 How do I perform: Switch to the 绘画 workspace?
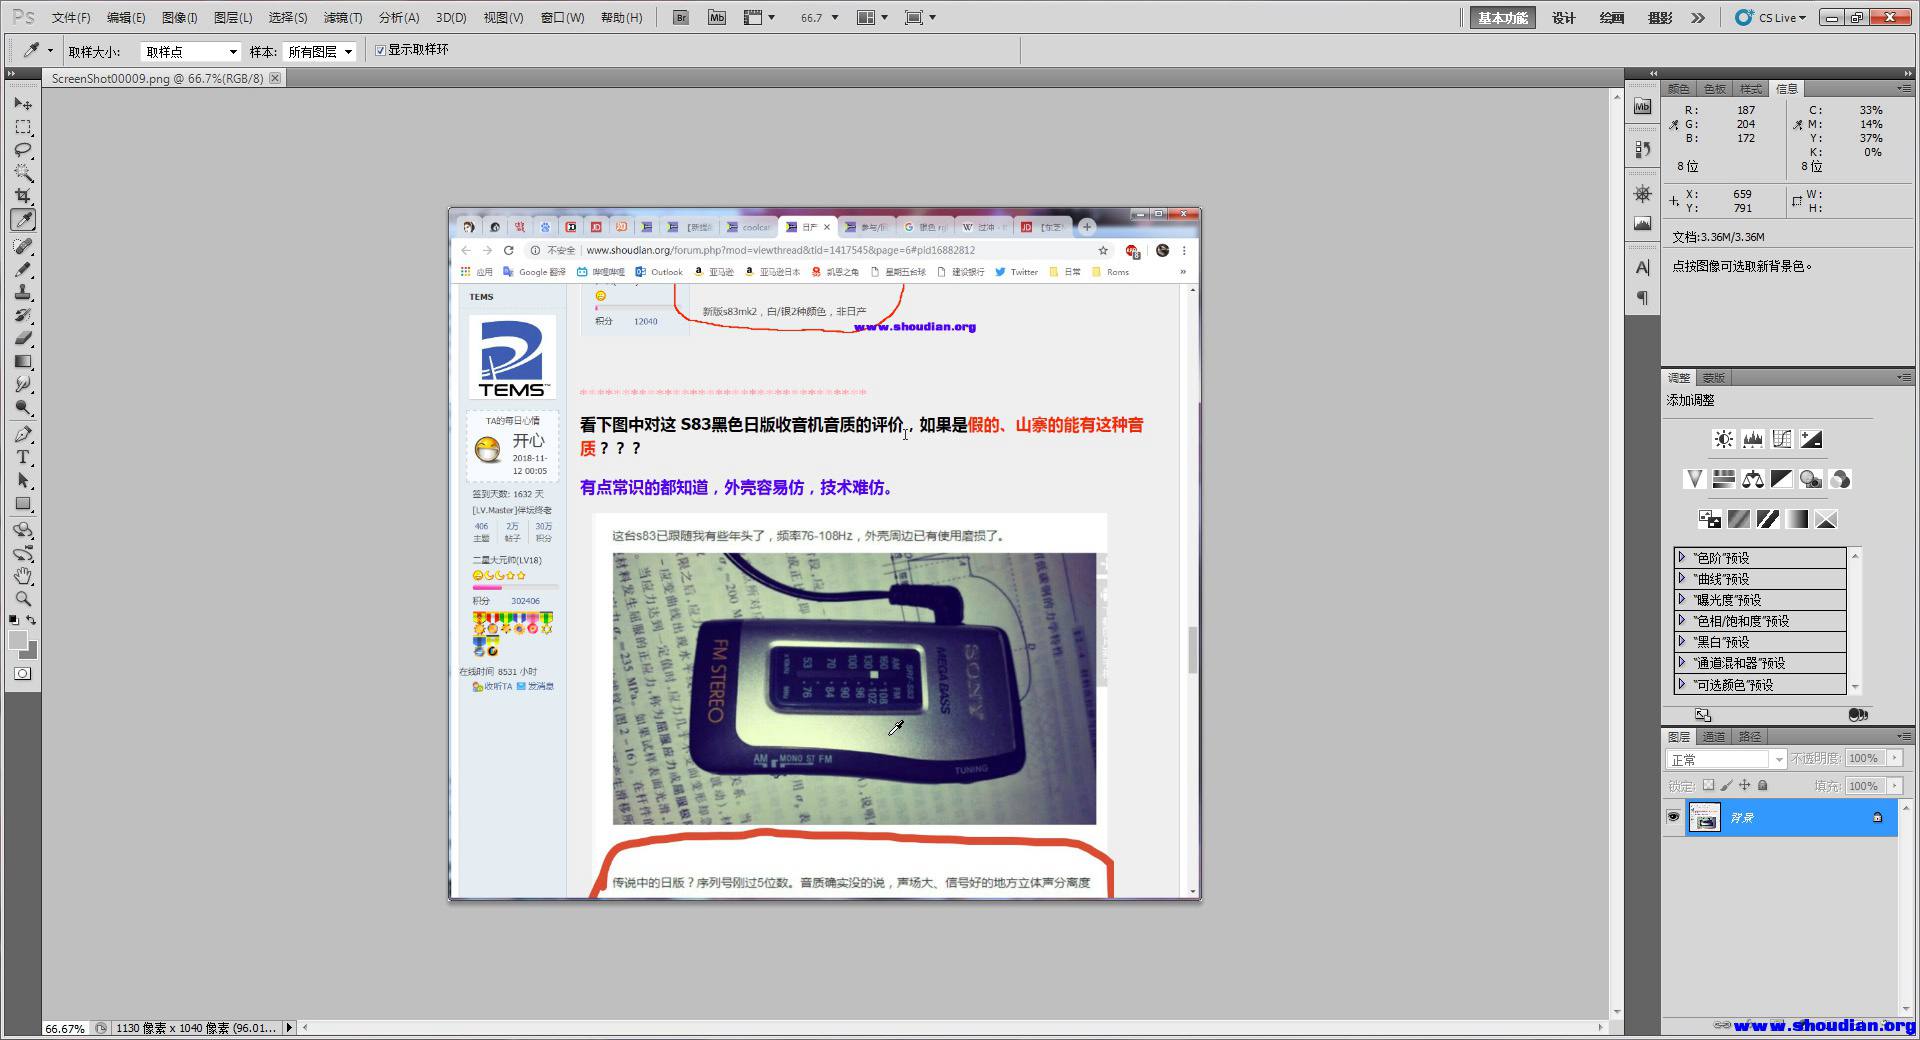[x=1612, y=18]
